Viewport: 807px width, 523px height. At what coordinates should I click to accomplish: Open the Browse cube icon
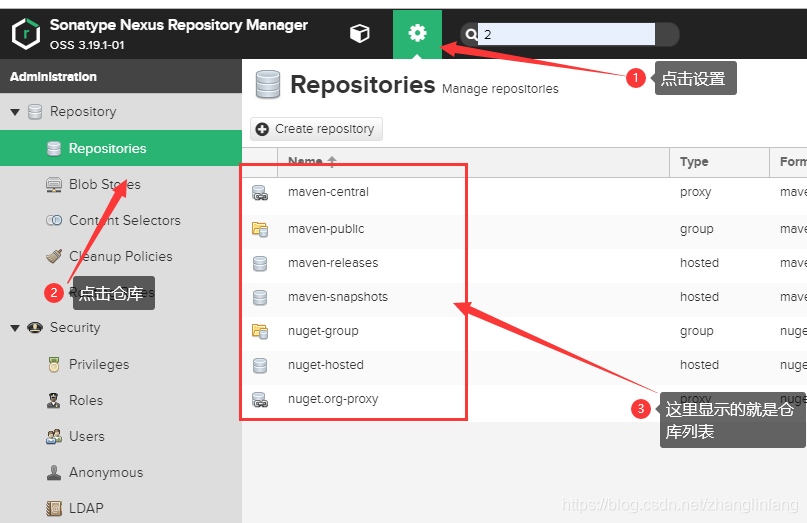point(360,34)
